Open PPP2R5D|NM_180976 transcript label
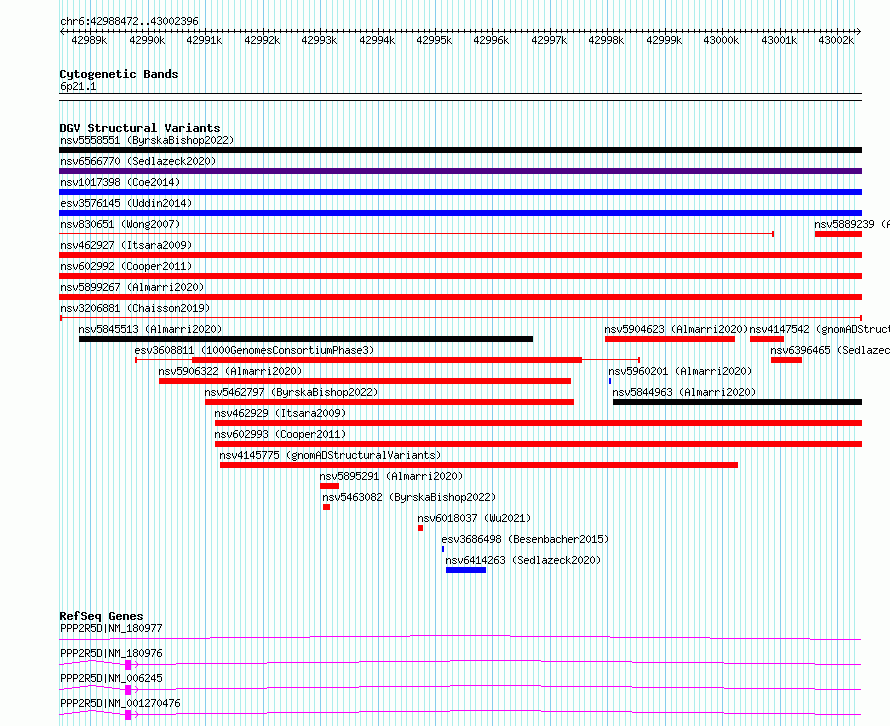890x726 pixels. [x=111, y=653]
